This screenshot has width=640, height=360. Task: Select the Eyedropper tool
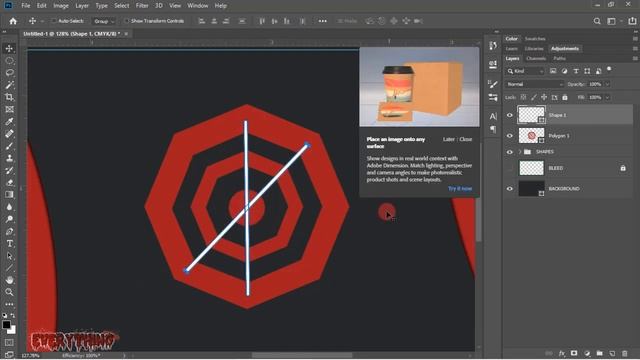[9, 122]
